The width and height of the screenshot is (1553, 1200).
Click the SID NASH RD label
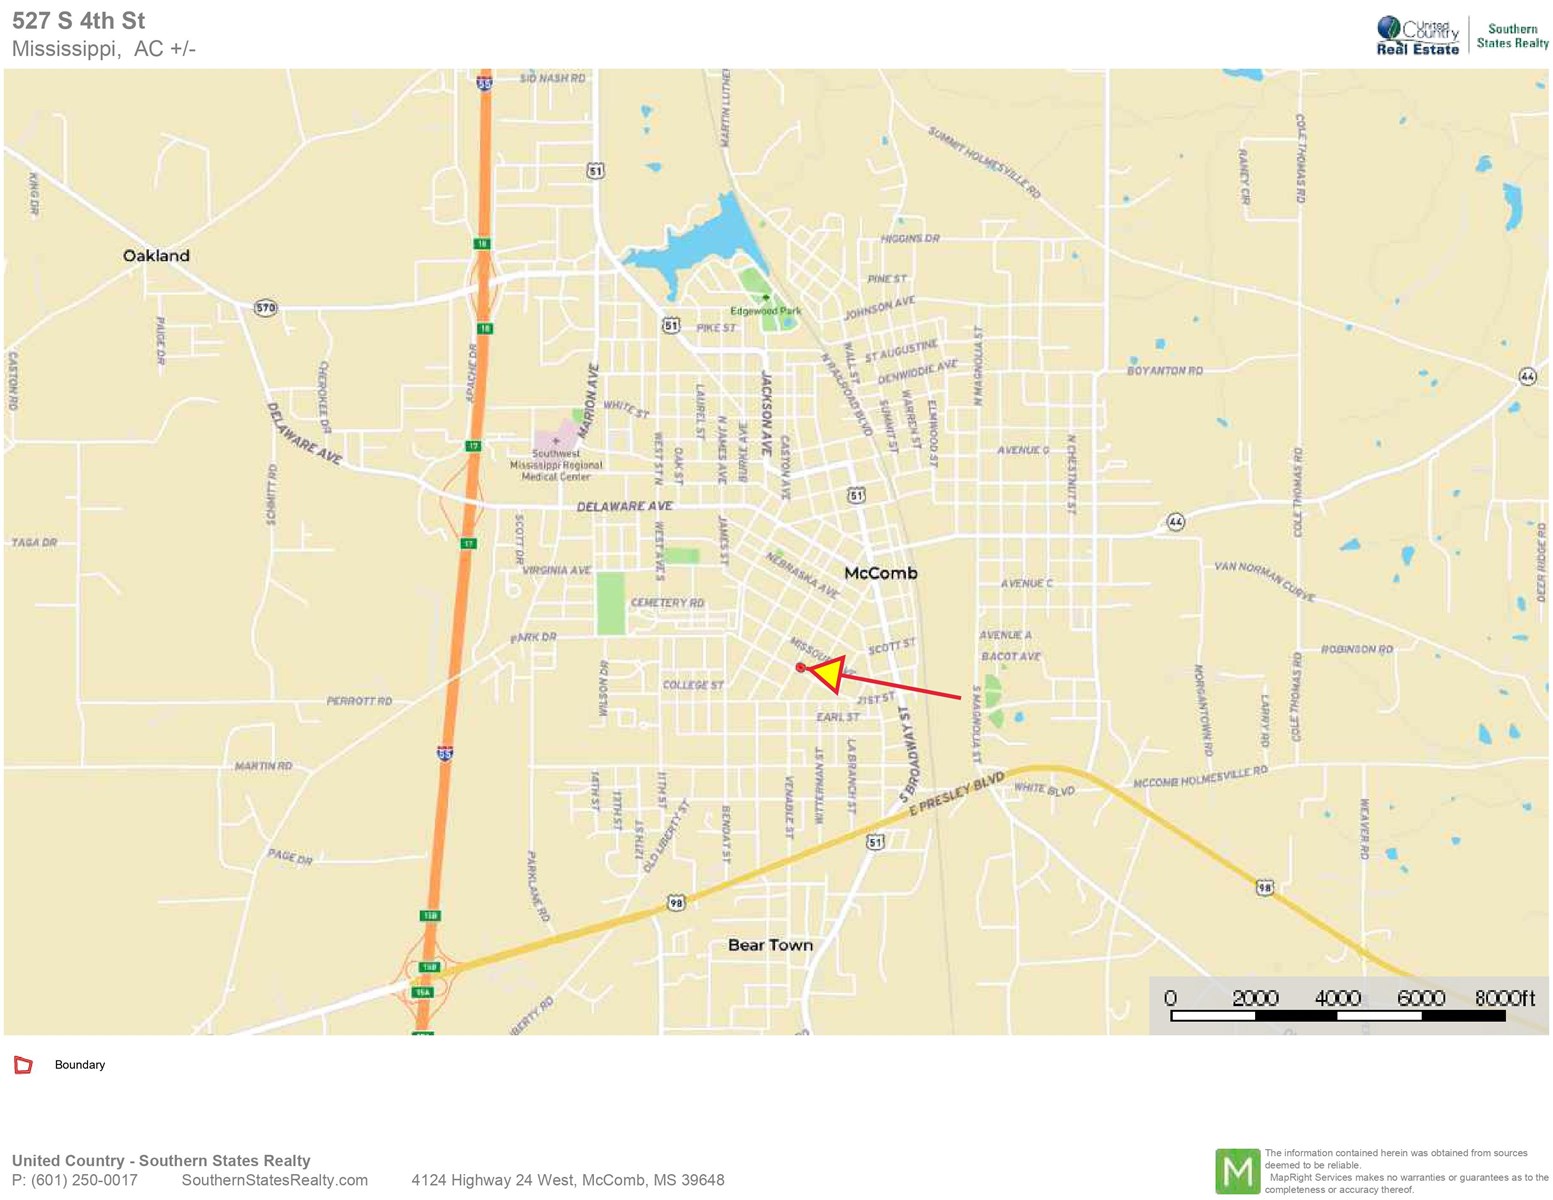point(553,78)
